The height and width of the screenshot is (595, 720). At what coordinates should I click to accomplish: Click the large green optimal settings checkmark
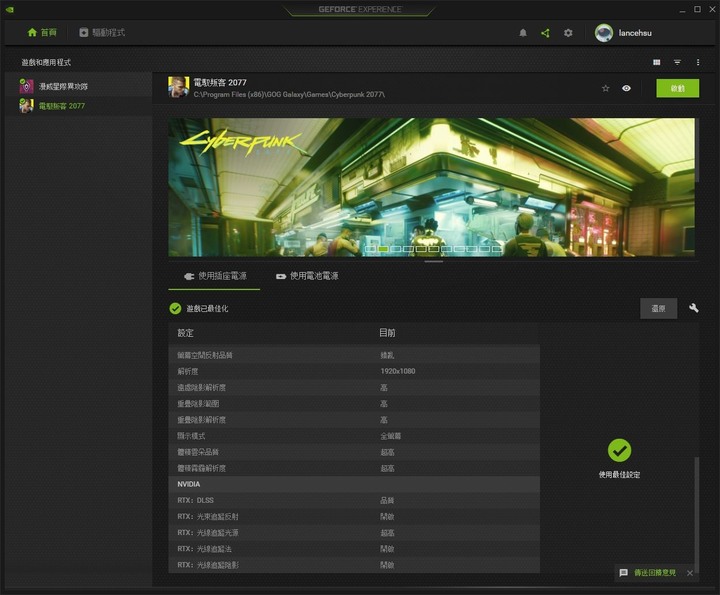point(619,450)
